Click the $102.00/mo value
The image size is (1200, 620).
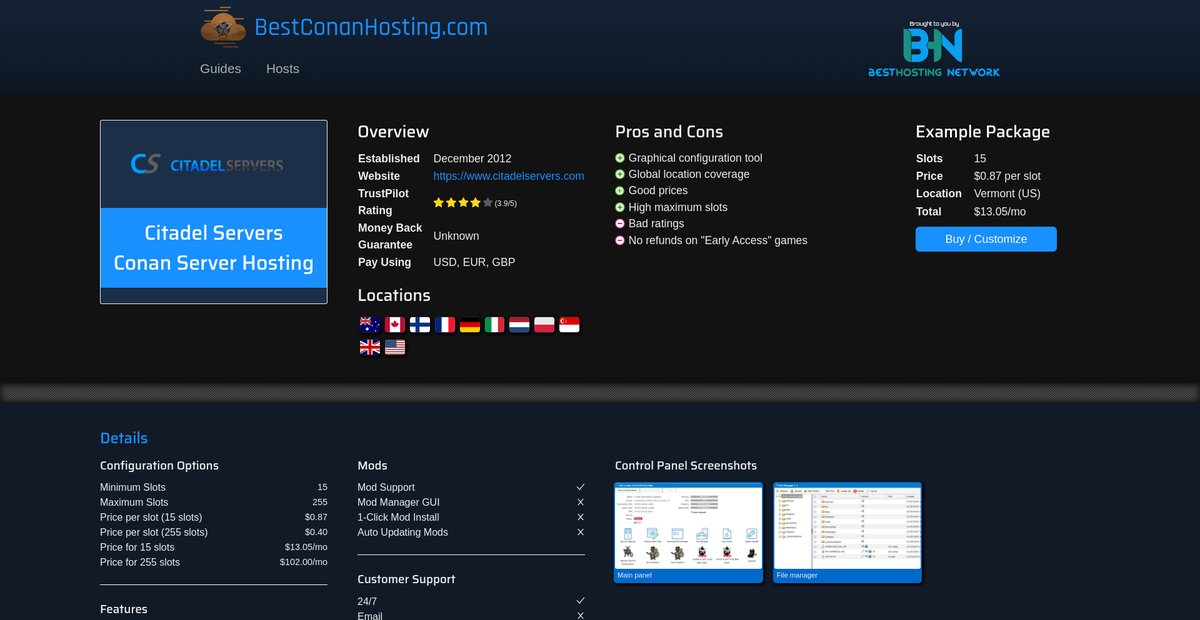[x=304, y=562]
